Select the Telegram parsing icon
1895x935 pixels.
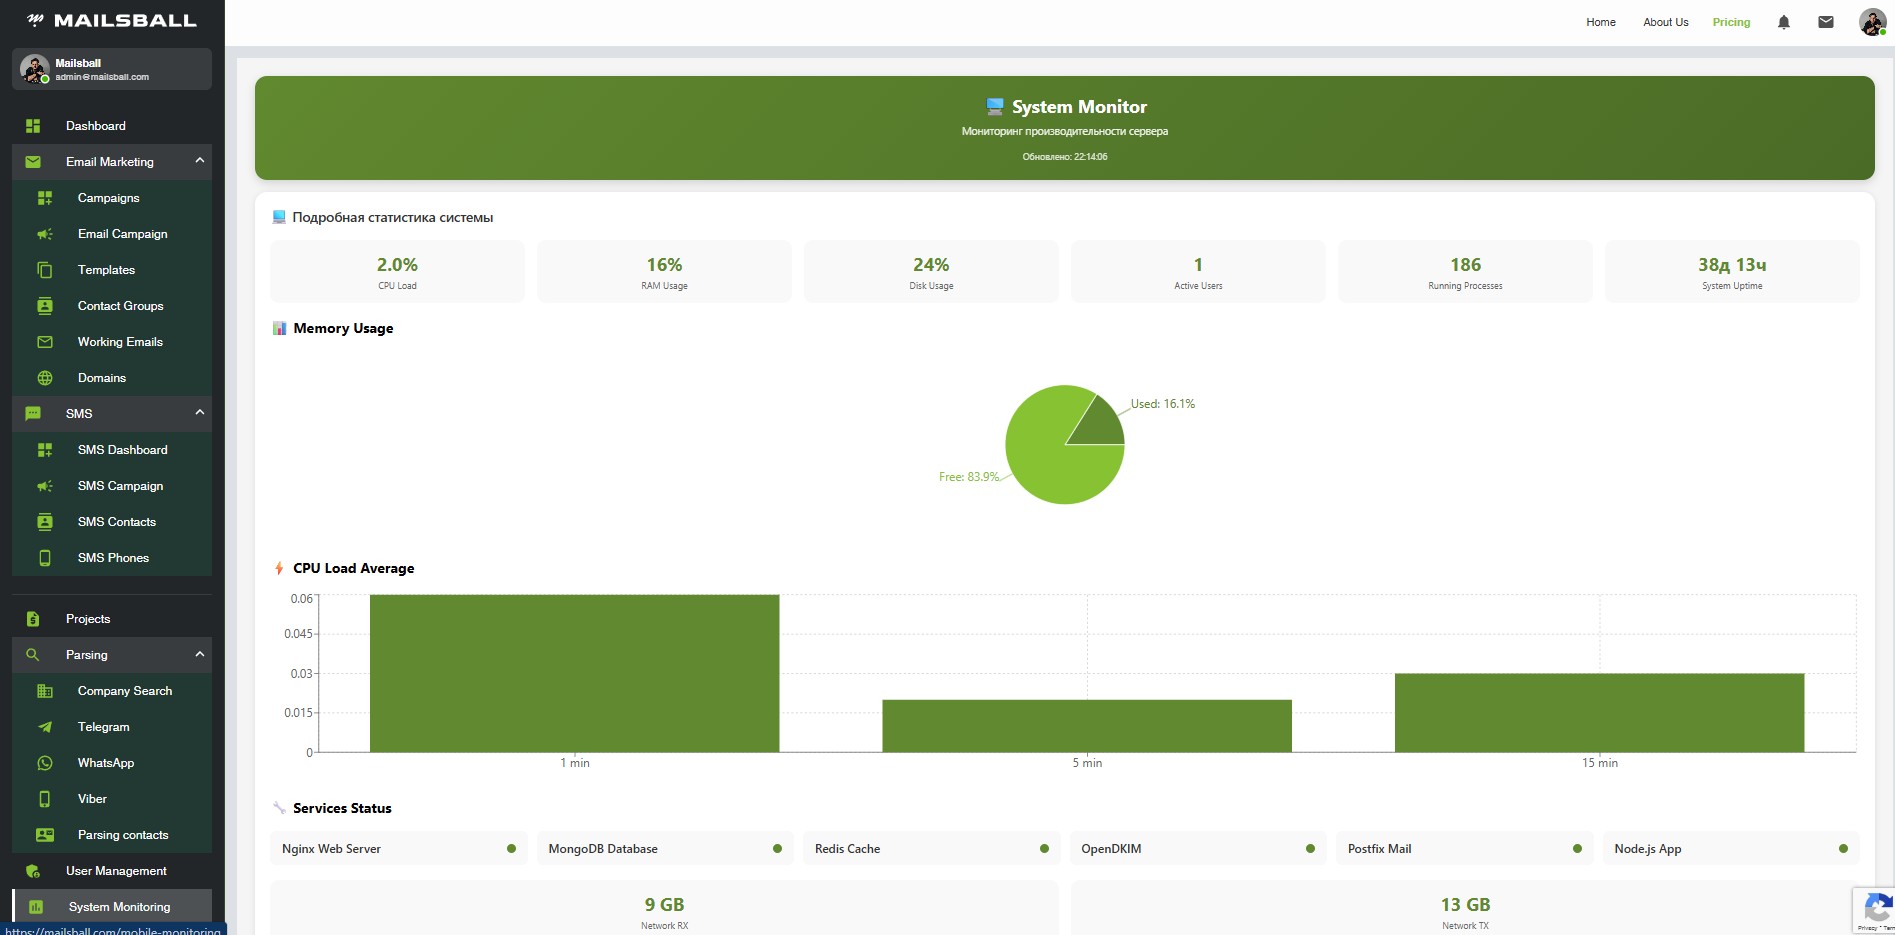coord(45,727)
